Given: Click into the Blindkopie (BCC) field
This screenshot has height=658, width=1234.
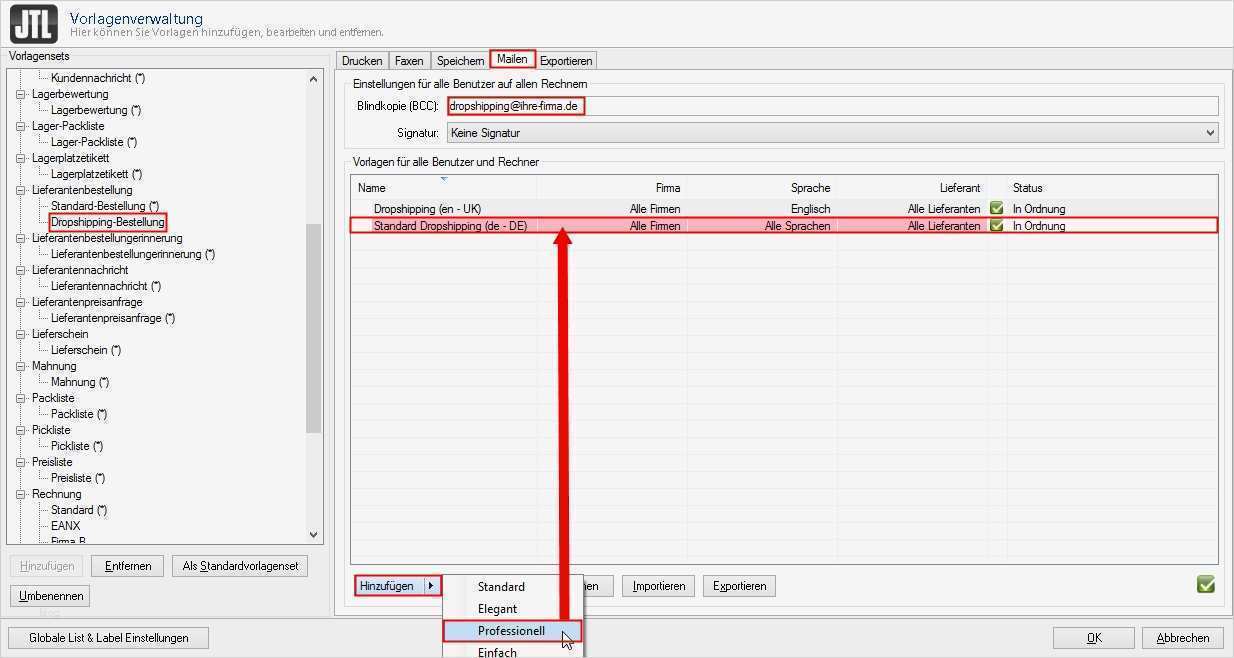Looking at the screenshot, I should [832, 106].
